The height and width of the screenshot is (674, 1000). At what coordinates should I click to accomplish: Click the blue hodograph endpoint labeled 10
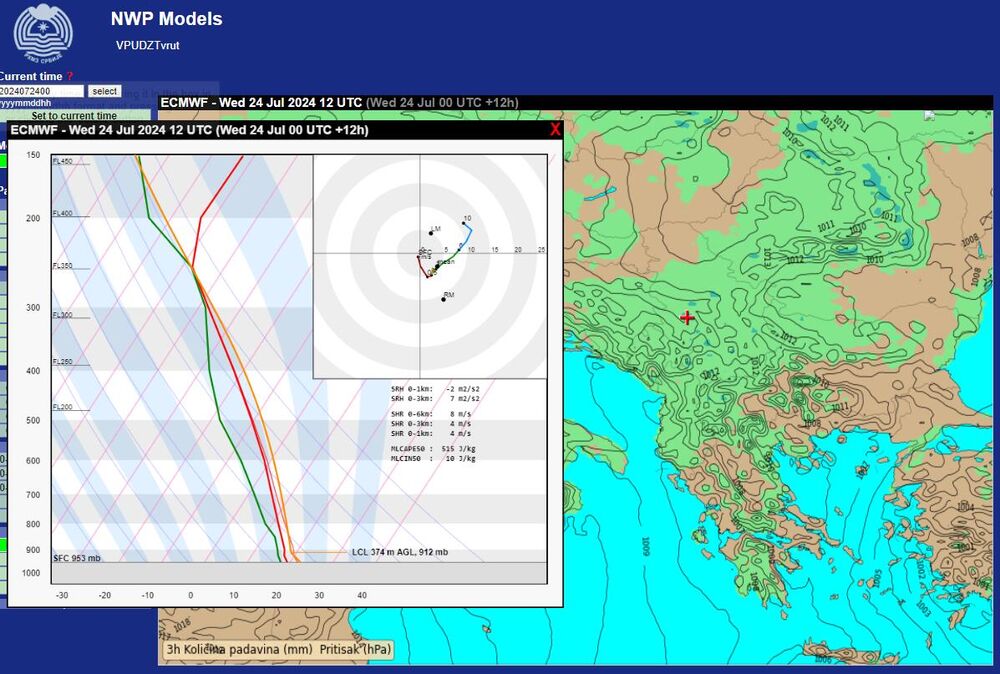click(x=464, y=224)
